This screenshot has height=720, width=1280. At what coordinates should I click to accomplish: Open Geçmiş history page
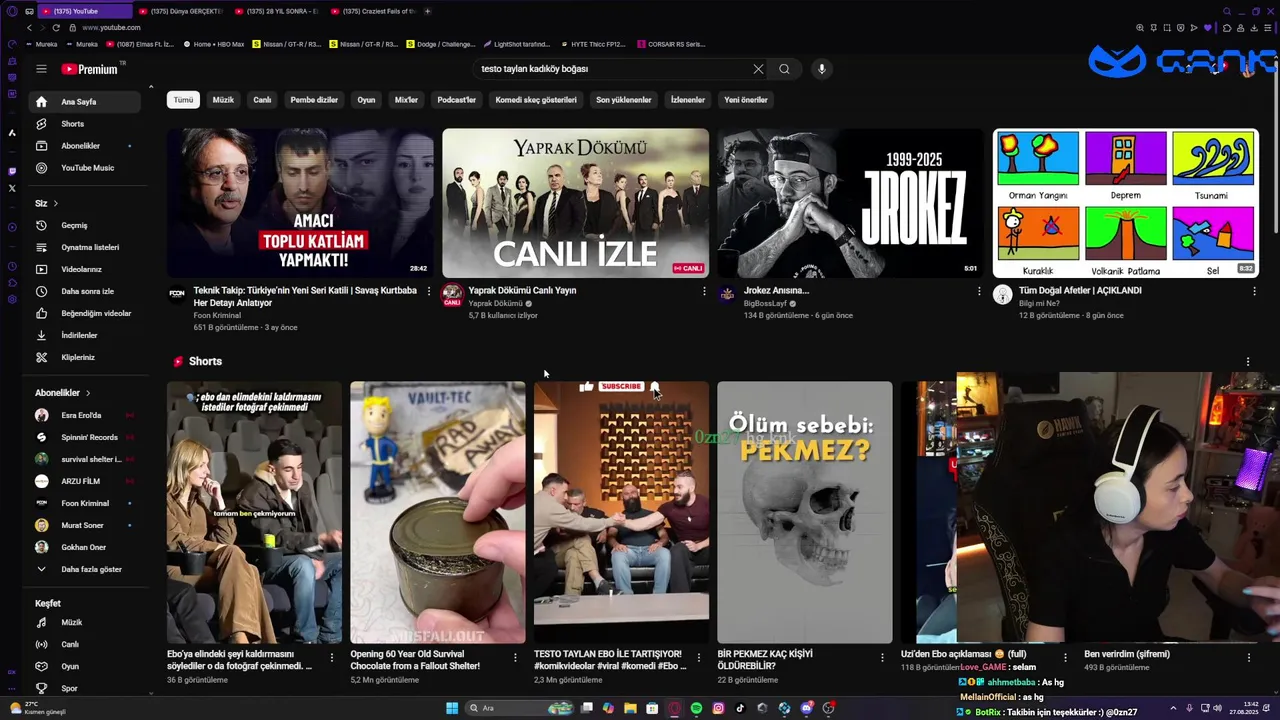click(x=84, y=225)
